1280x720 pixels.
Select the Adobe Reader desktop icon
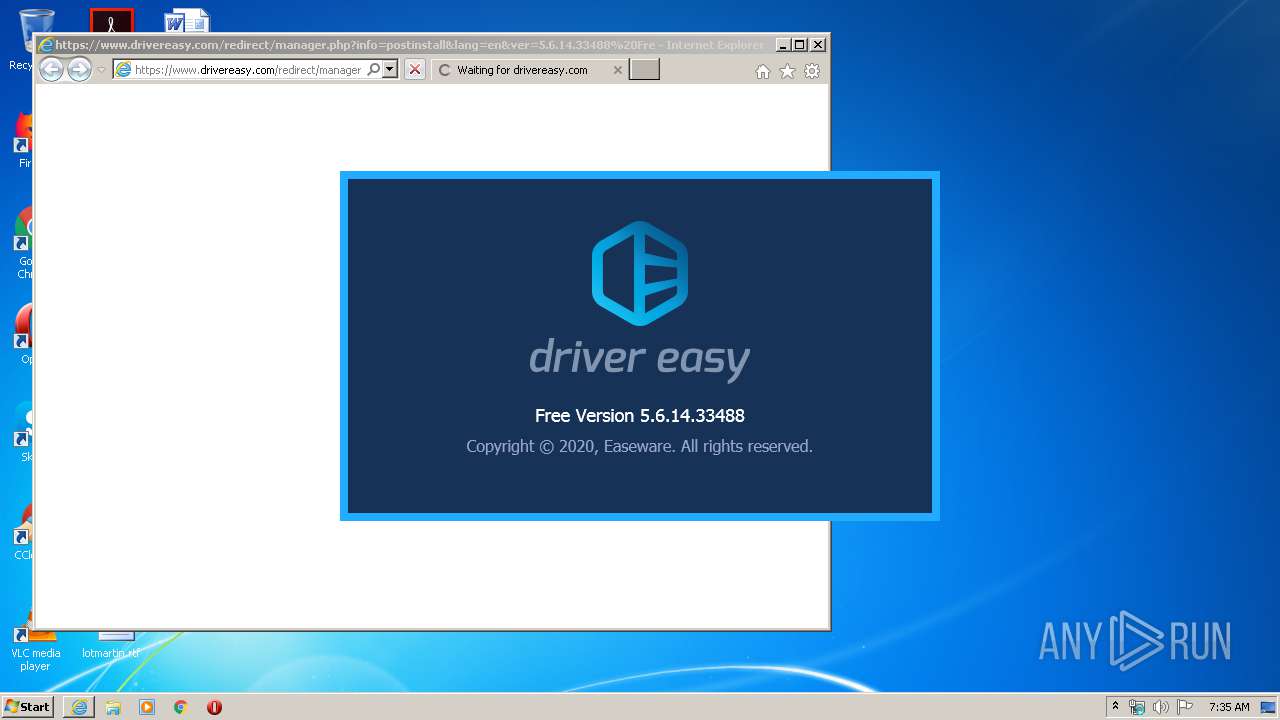(111, 22)
